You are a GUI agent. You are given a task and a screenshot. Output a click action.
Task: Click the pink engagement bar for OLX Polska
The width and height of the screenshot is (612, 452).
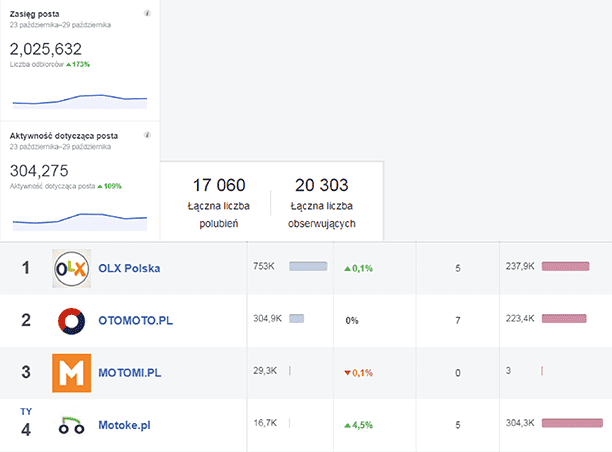(x=565, y=266)
